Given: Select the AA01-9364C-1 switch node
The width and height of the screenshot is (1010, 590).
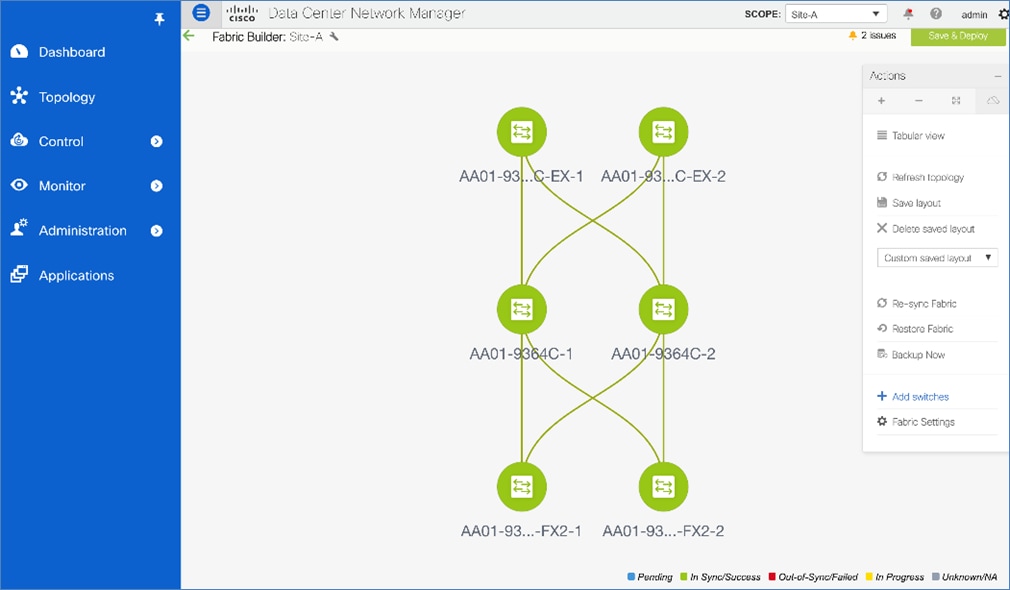Looking at the screenshot, I should point(522,310).
